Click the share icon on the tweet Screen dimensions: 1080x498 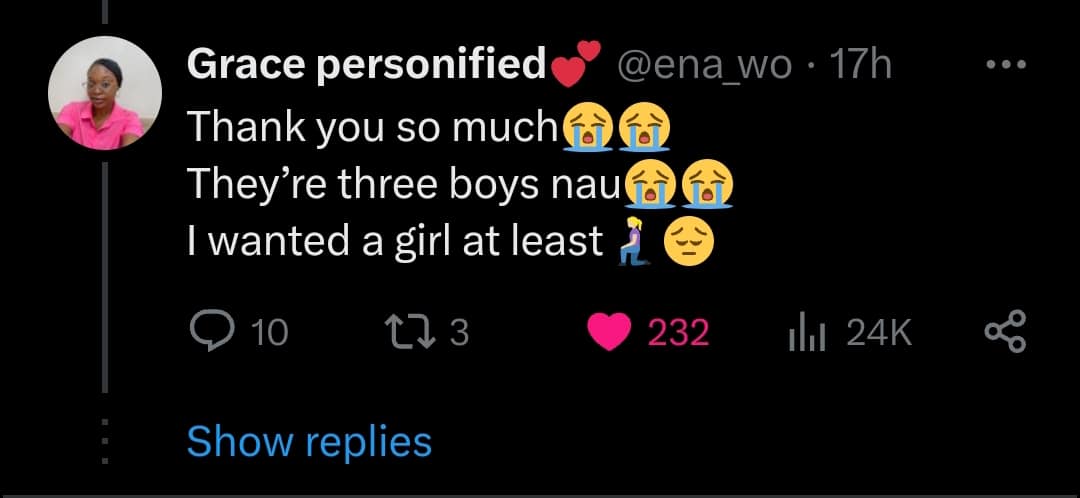tap(1004, 332)
